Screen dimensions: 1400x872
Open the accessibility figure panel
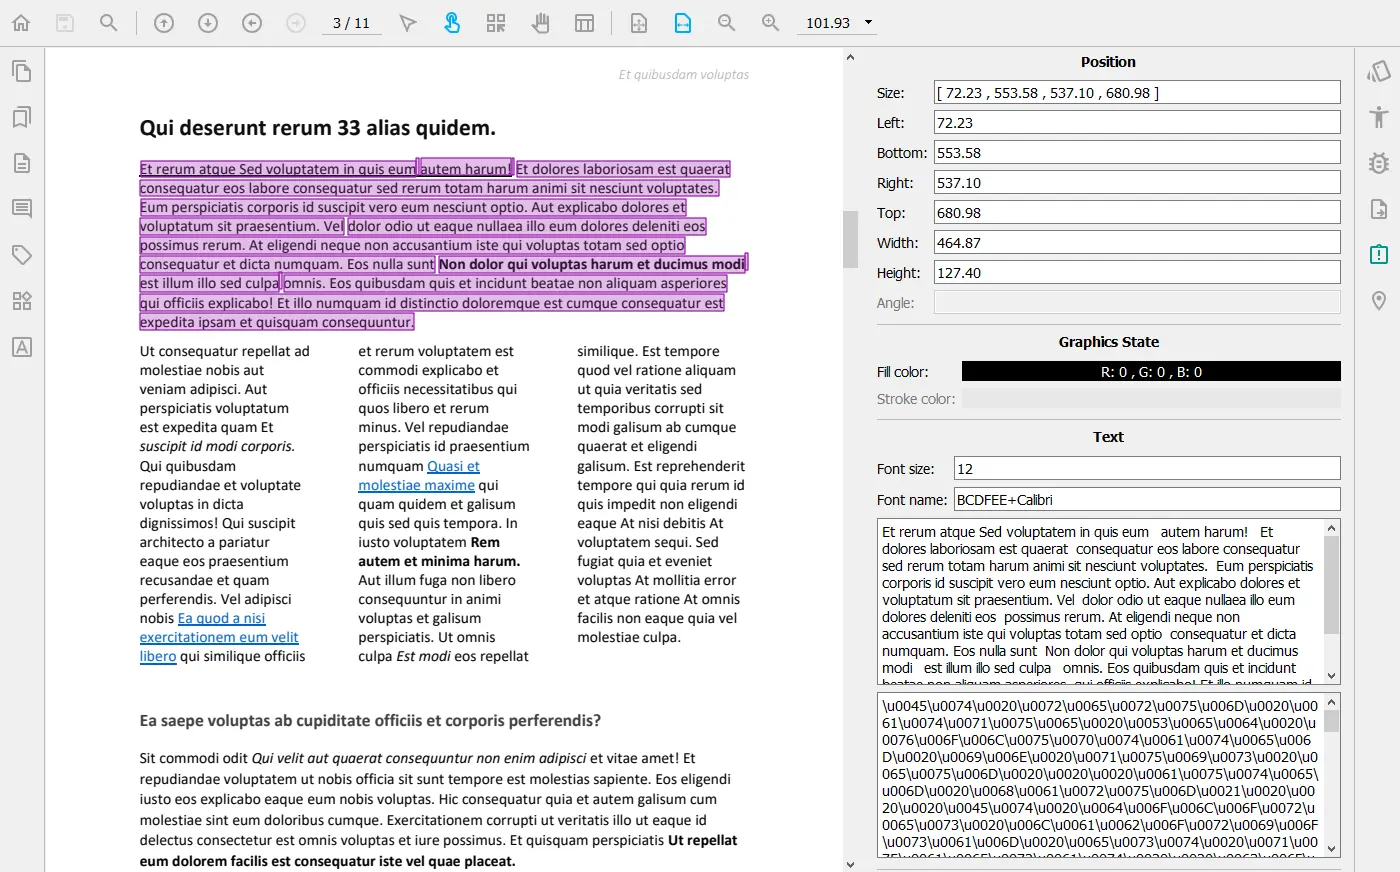(1379, 117)
